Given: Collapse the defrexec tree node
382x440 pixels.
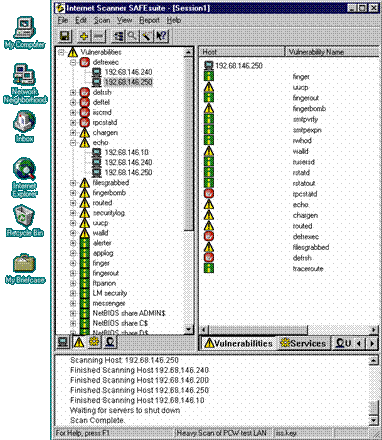Looking at the screenshot, I should 73,62.
